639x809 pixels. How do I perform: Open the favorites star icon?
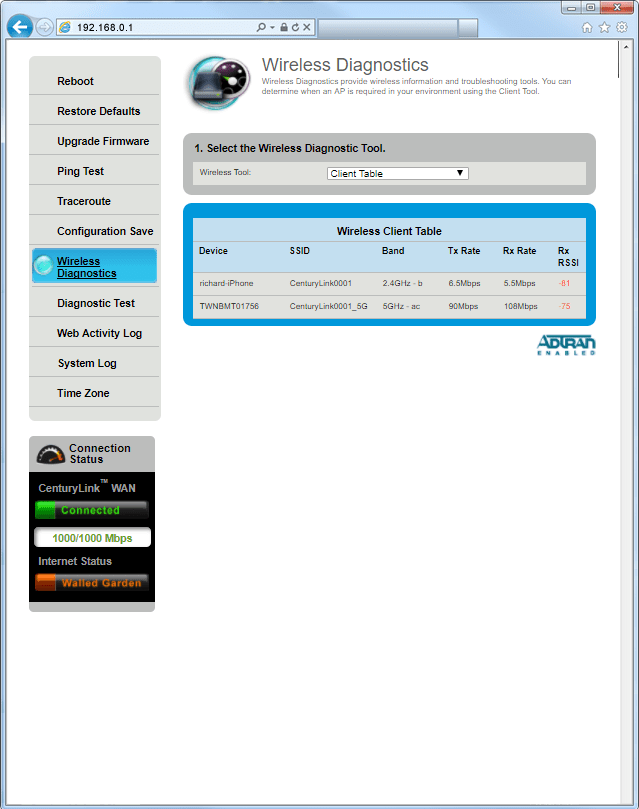(604, 27)
